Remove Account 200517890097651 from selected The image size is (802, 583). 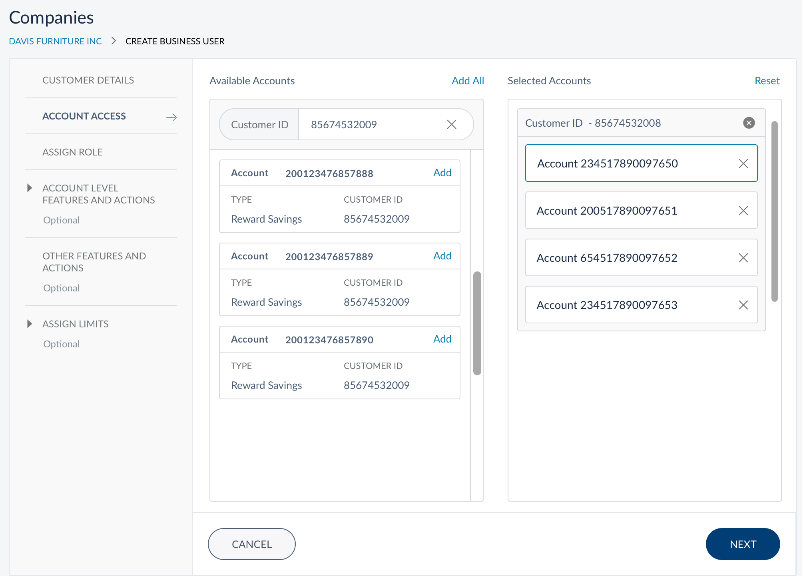pyautogui.click(x=743, y=211)
